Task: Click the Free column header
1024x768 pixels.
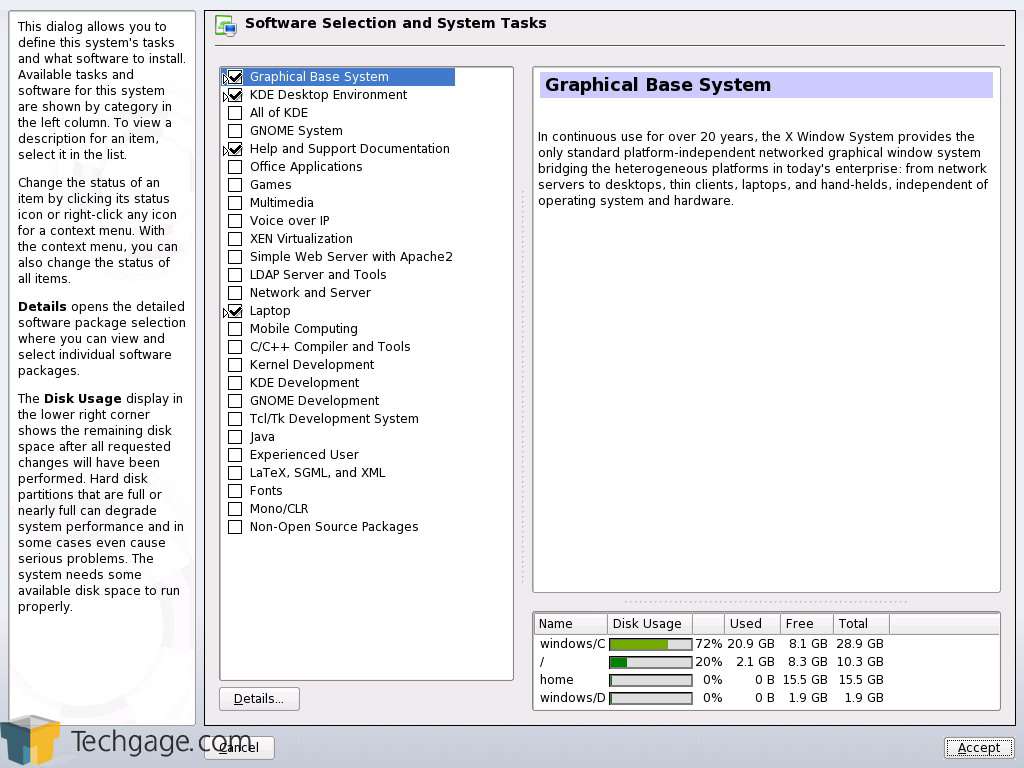Action: (x=807, y=624)
